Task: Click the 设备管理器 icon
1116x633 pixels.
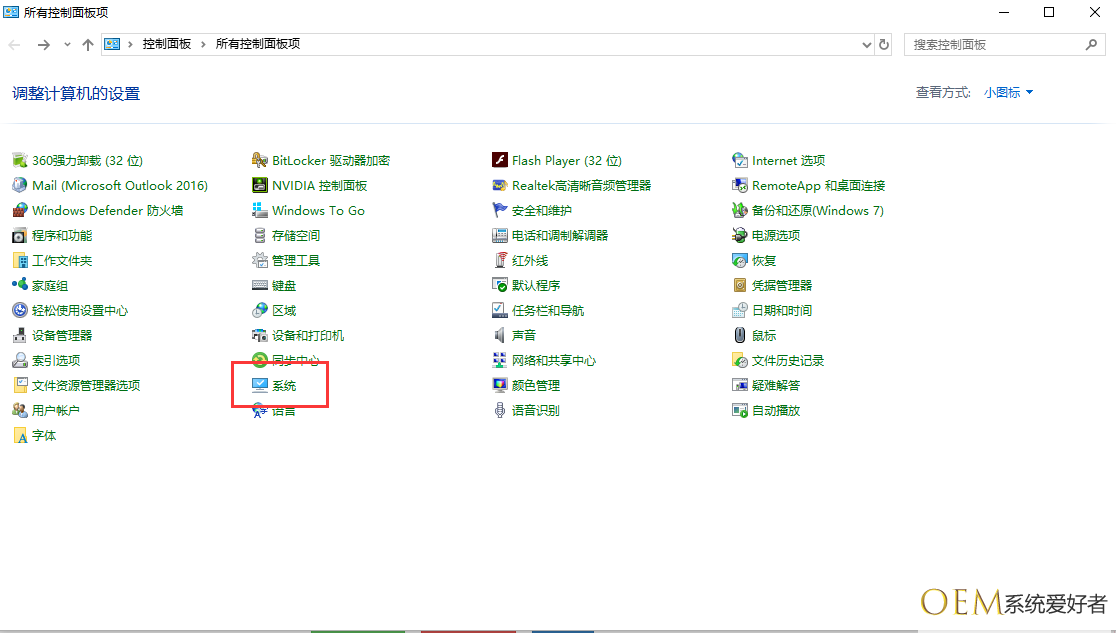Action: click(20, 335)
